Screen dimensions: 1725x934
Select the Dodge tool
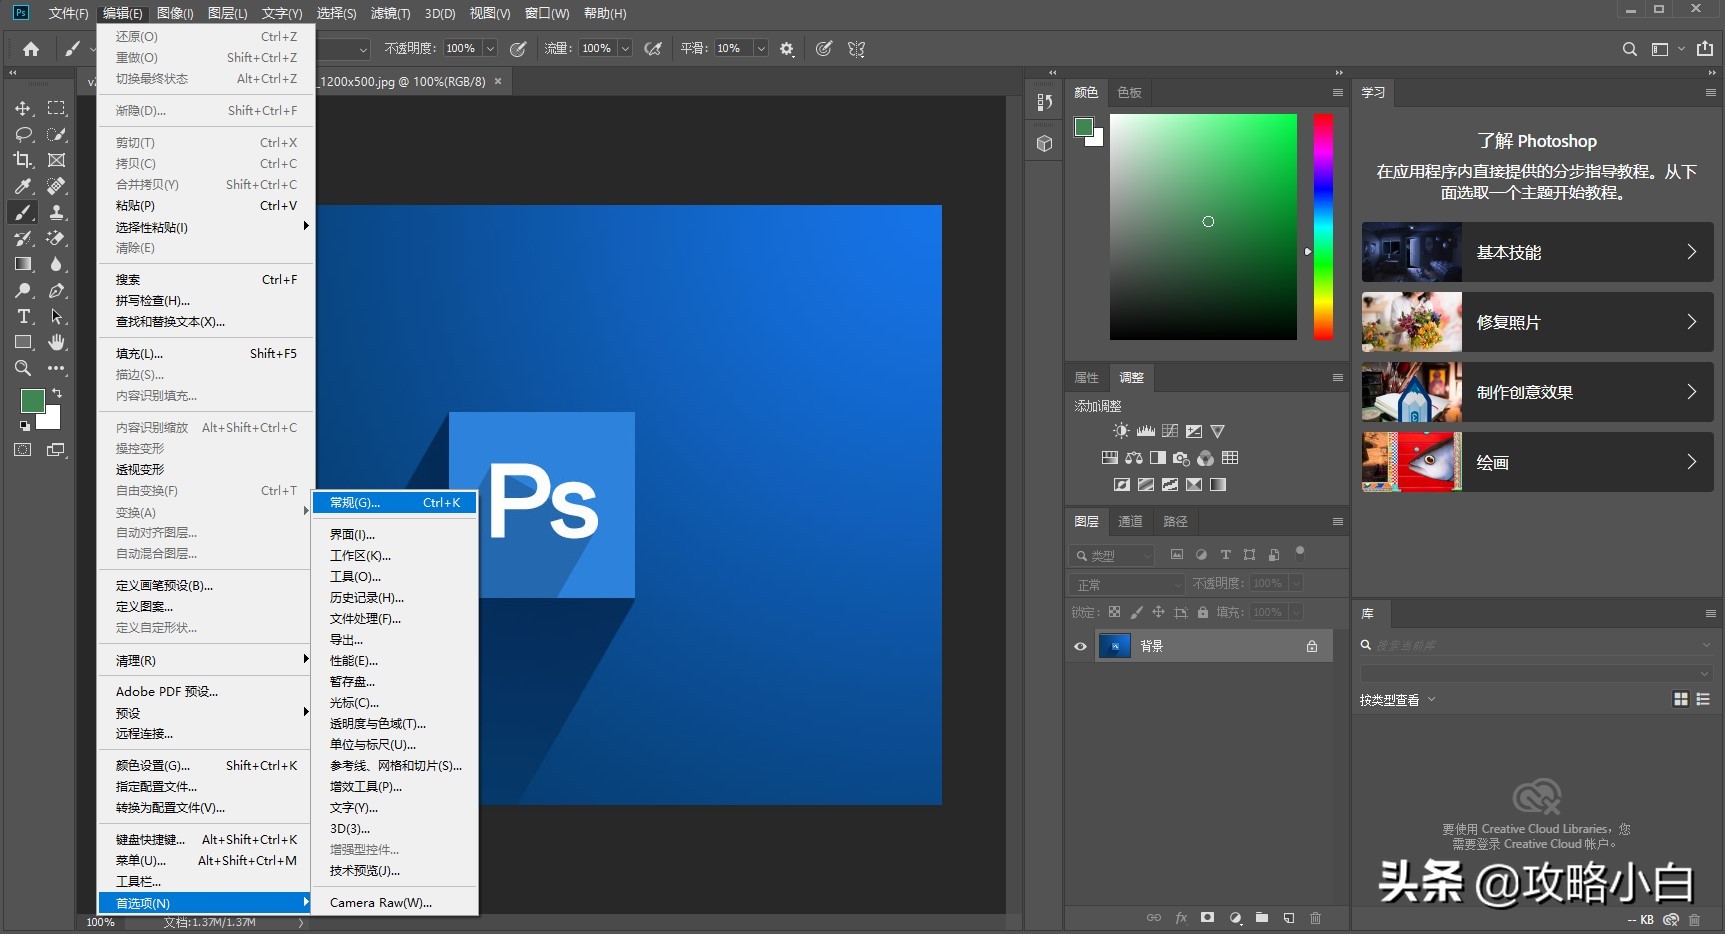23,290
